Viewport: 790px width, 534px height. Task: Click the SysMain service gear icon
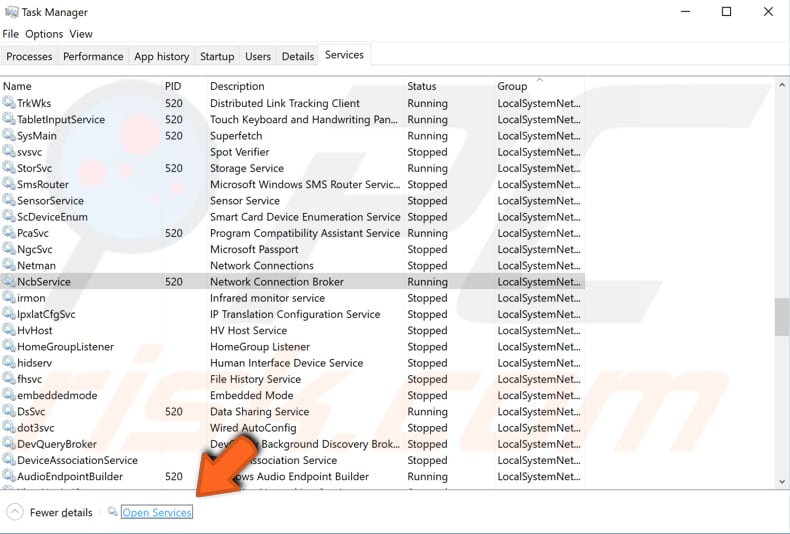point(9,135)
